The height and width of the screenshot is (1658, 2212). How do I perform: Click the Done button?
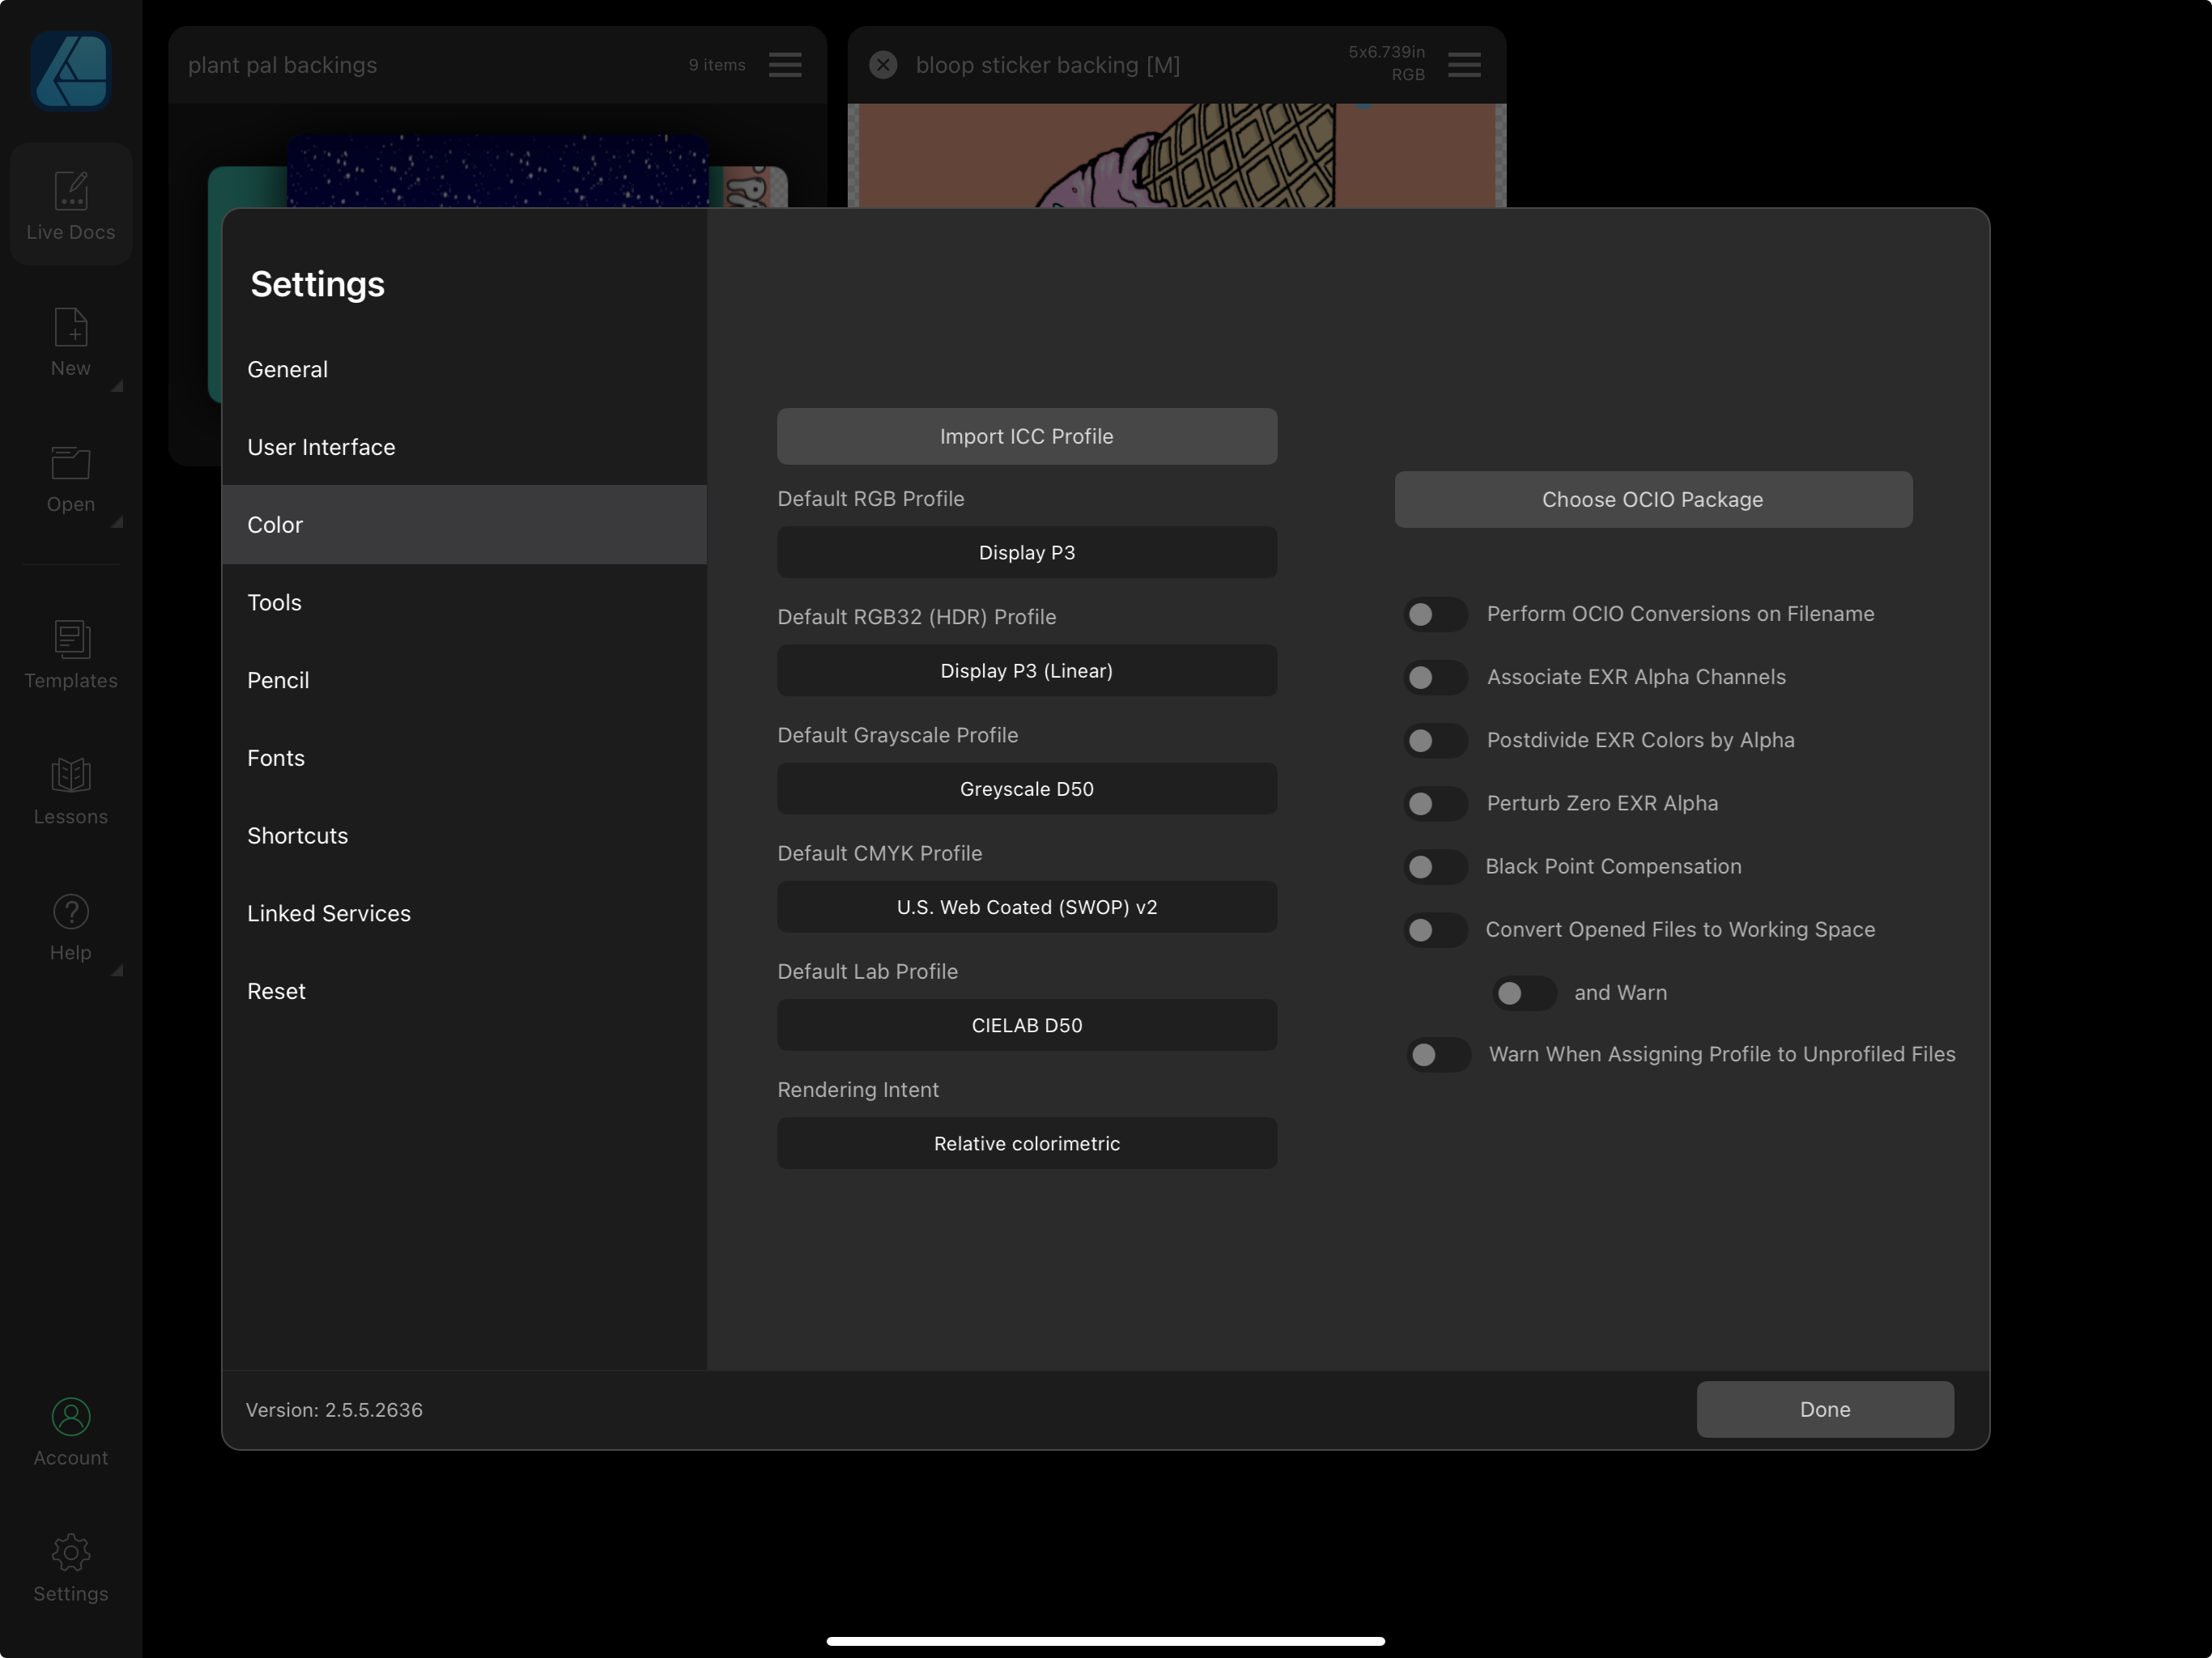1825,1409
